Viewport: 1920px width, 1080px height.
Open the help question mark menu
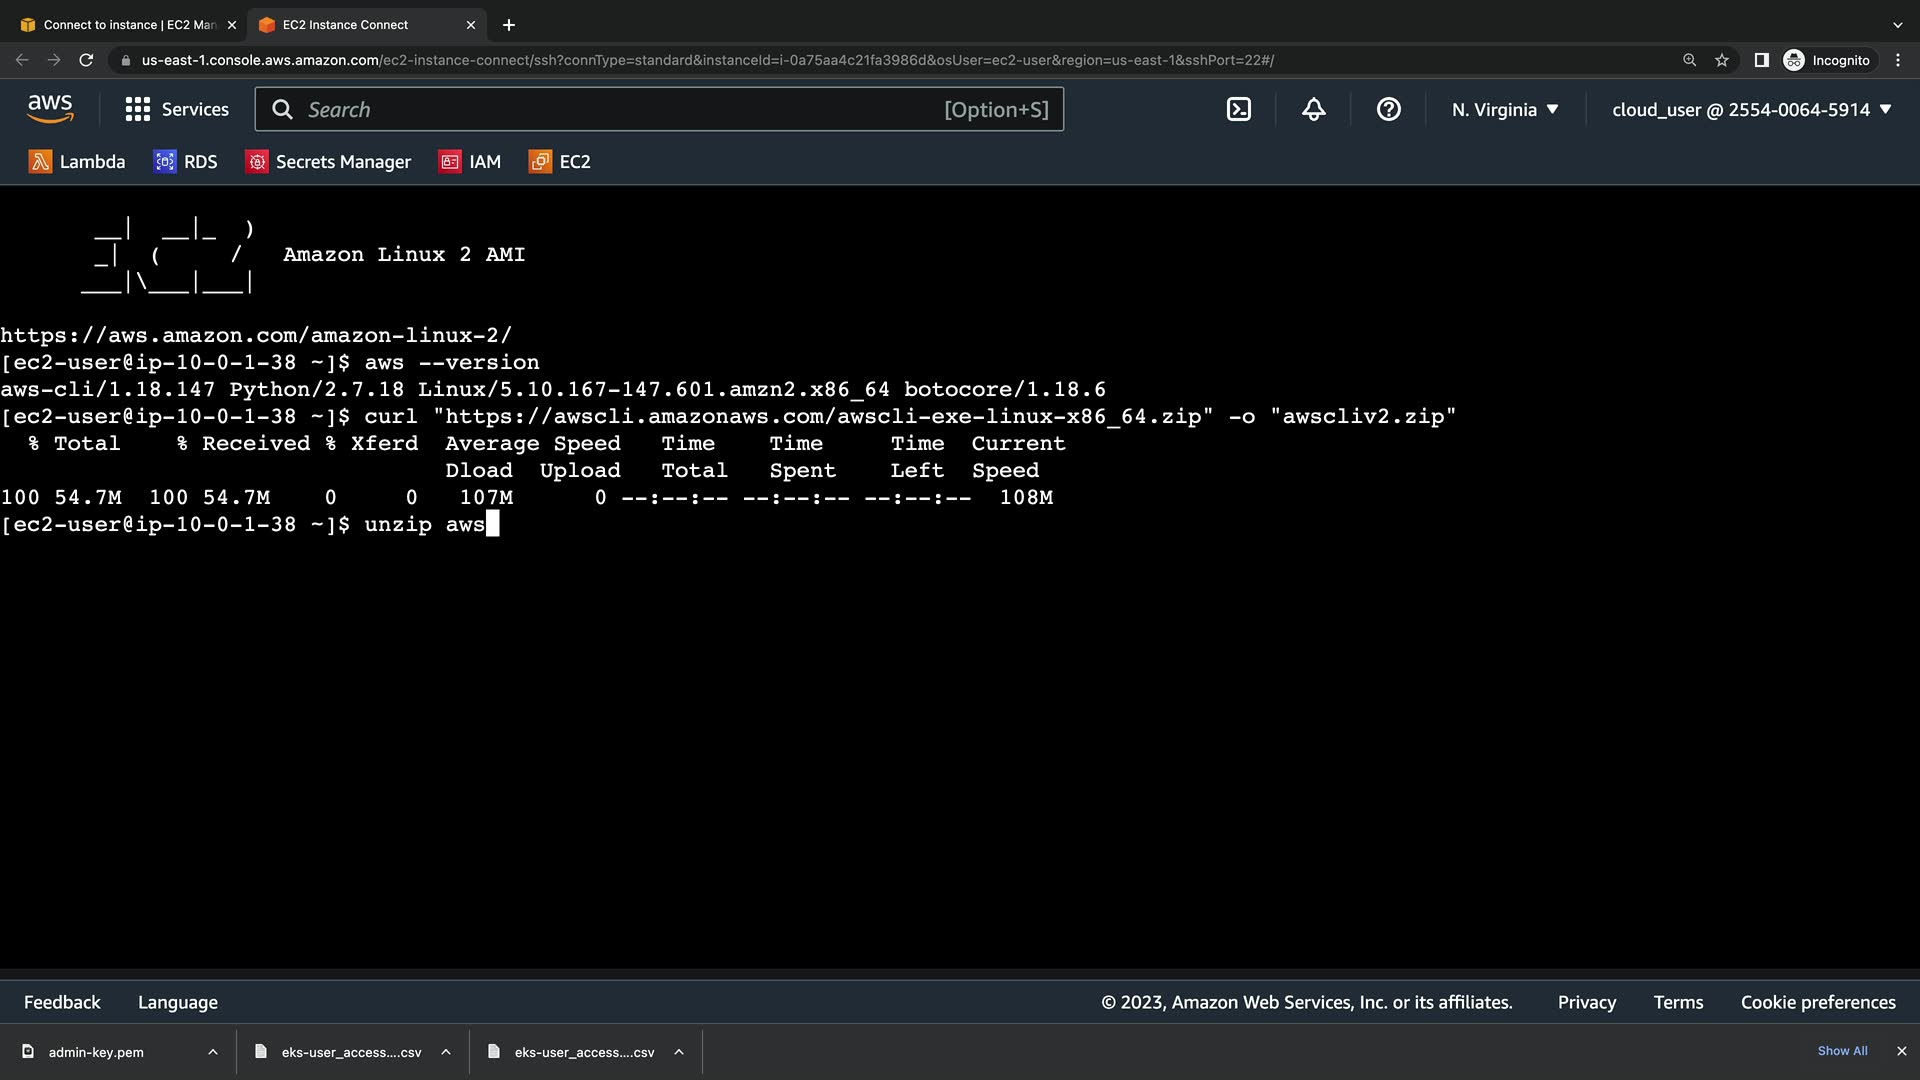pyautogui.click(x=1388, y=110)
